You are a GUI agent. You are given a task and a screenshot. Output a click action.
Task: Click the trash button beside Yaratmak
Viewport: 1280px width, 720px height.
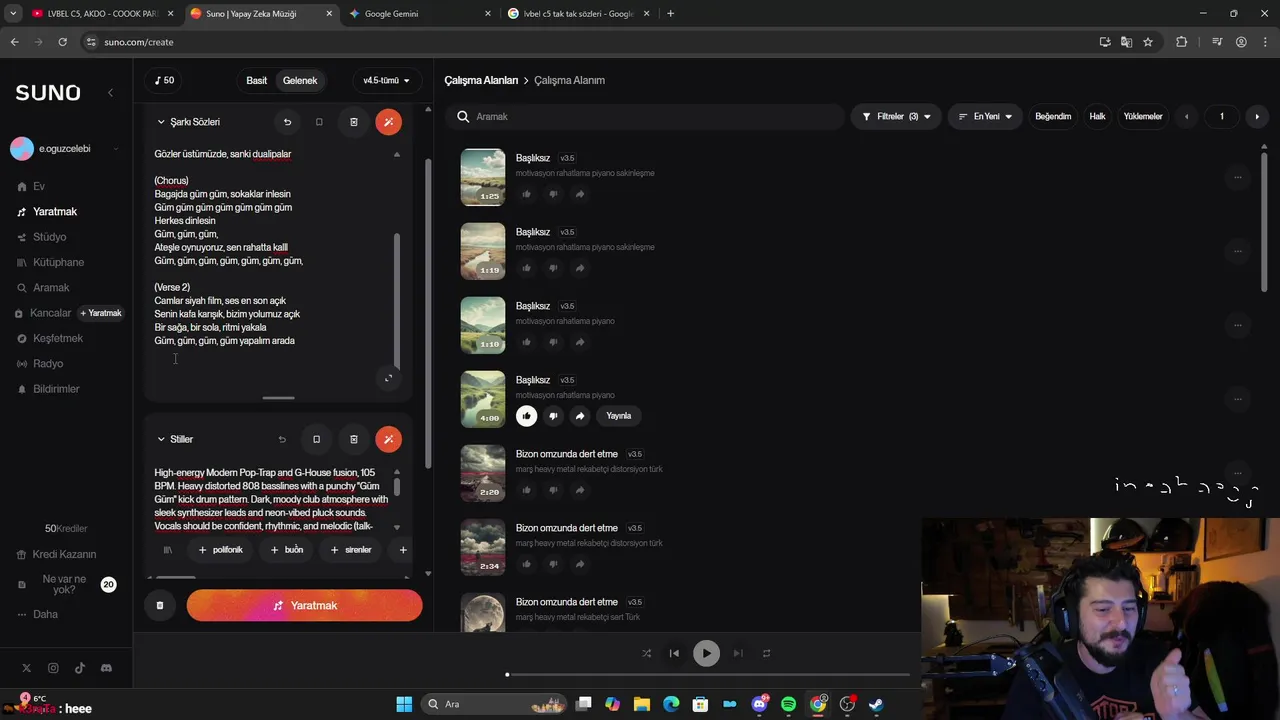point(160,605)
